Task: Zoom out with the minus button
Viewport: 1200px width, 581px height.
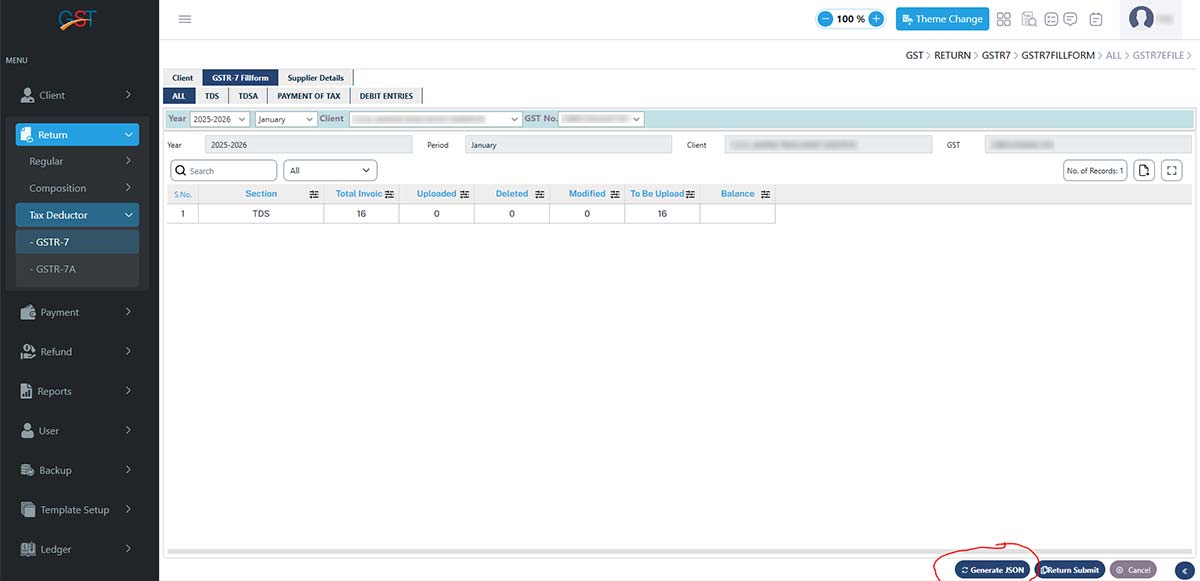Action: click(825, 19)
